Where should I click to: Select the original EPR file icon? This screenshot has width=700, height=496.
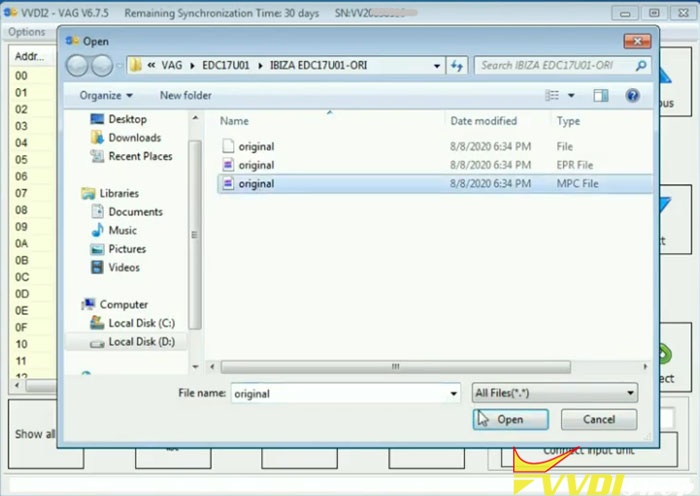click(228, 165)
